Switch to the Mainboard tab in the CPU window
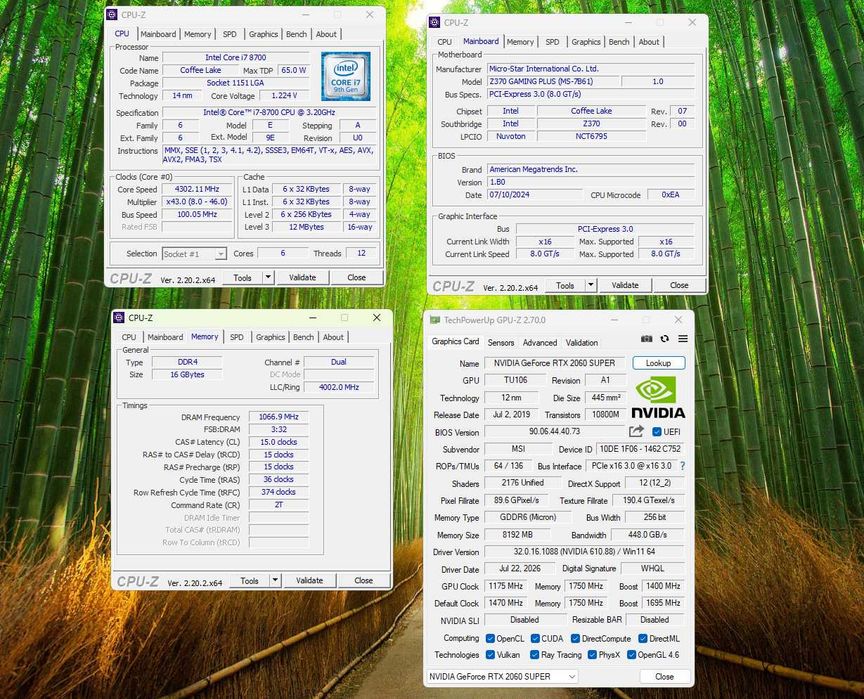 (158, 34)
